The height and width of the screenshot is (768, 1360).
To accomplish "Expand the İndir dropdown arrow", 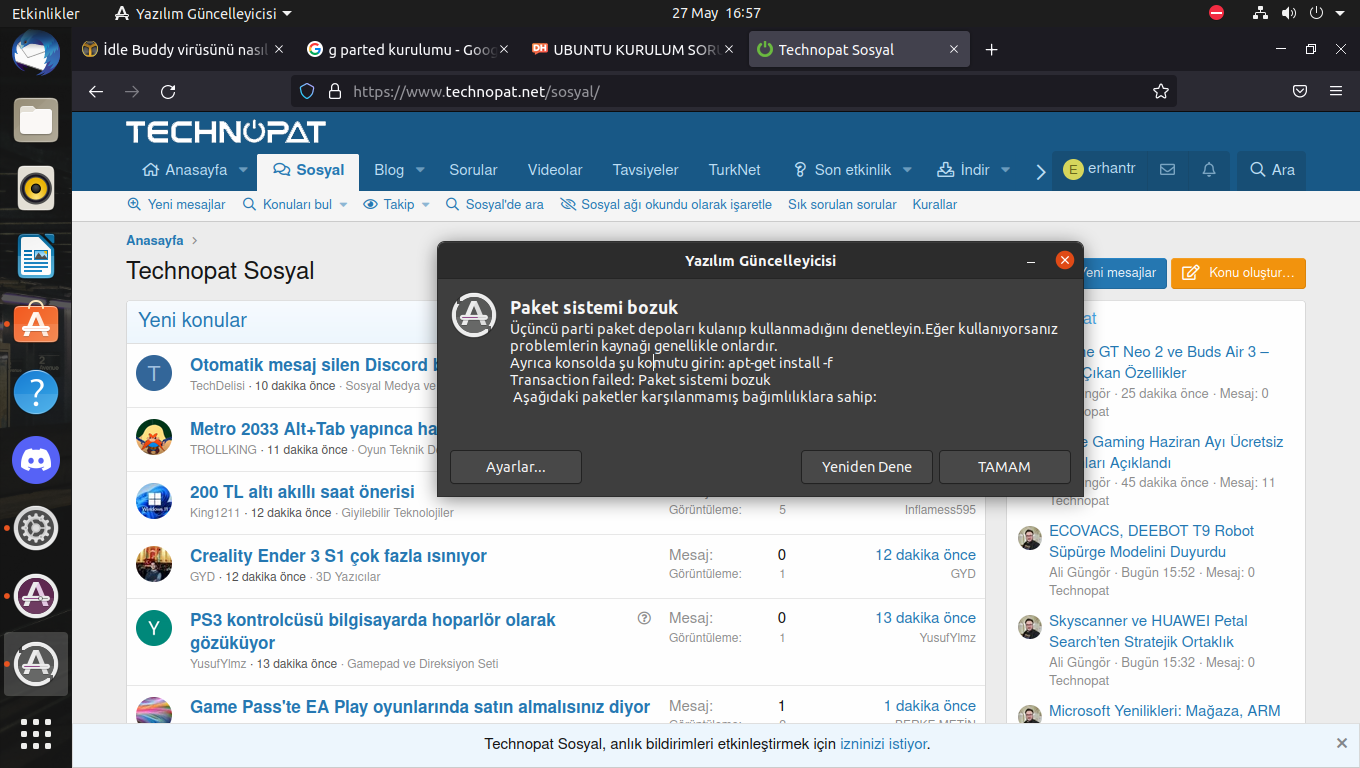I will coord(1005,170).
